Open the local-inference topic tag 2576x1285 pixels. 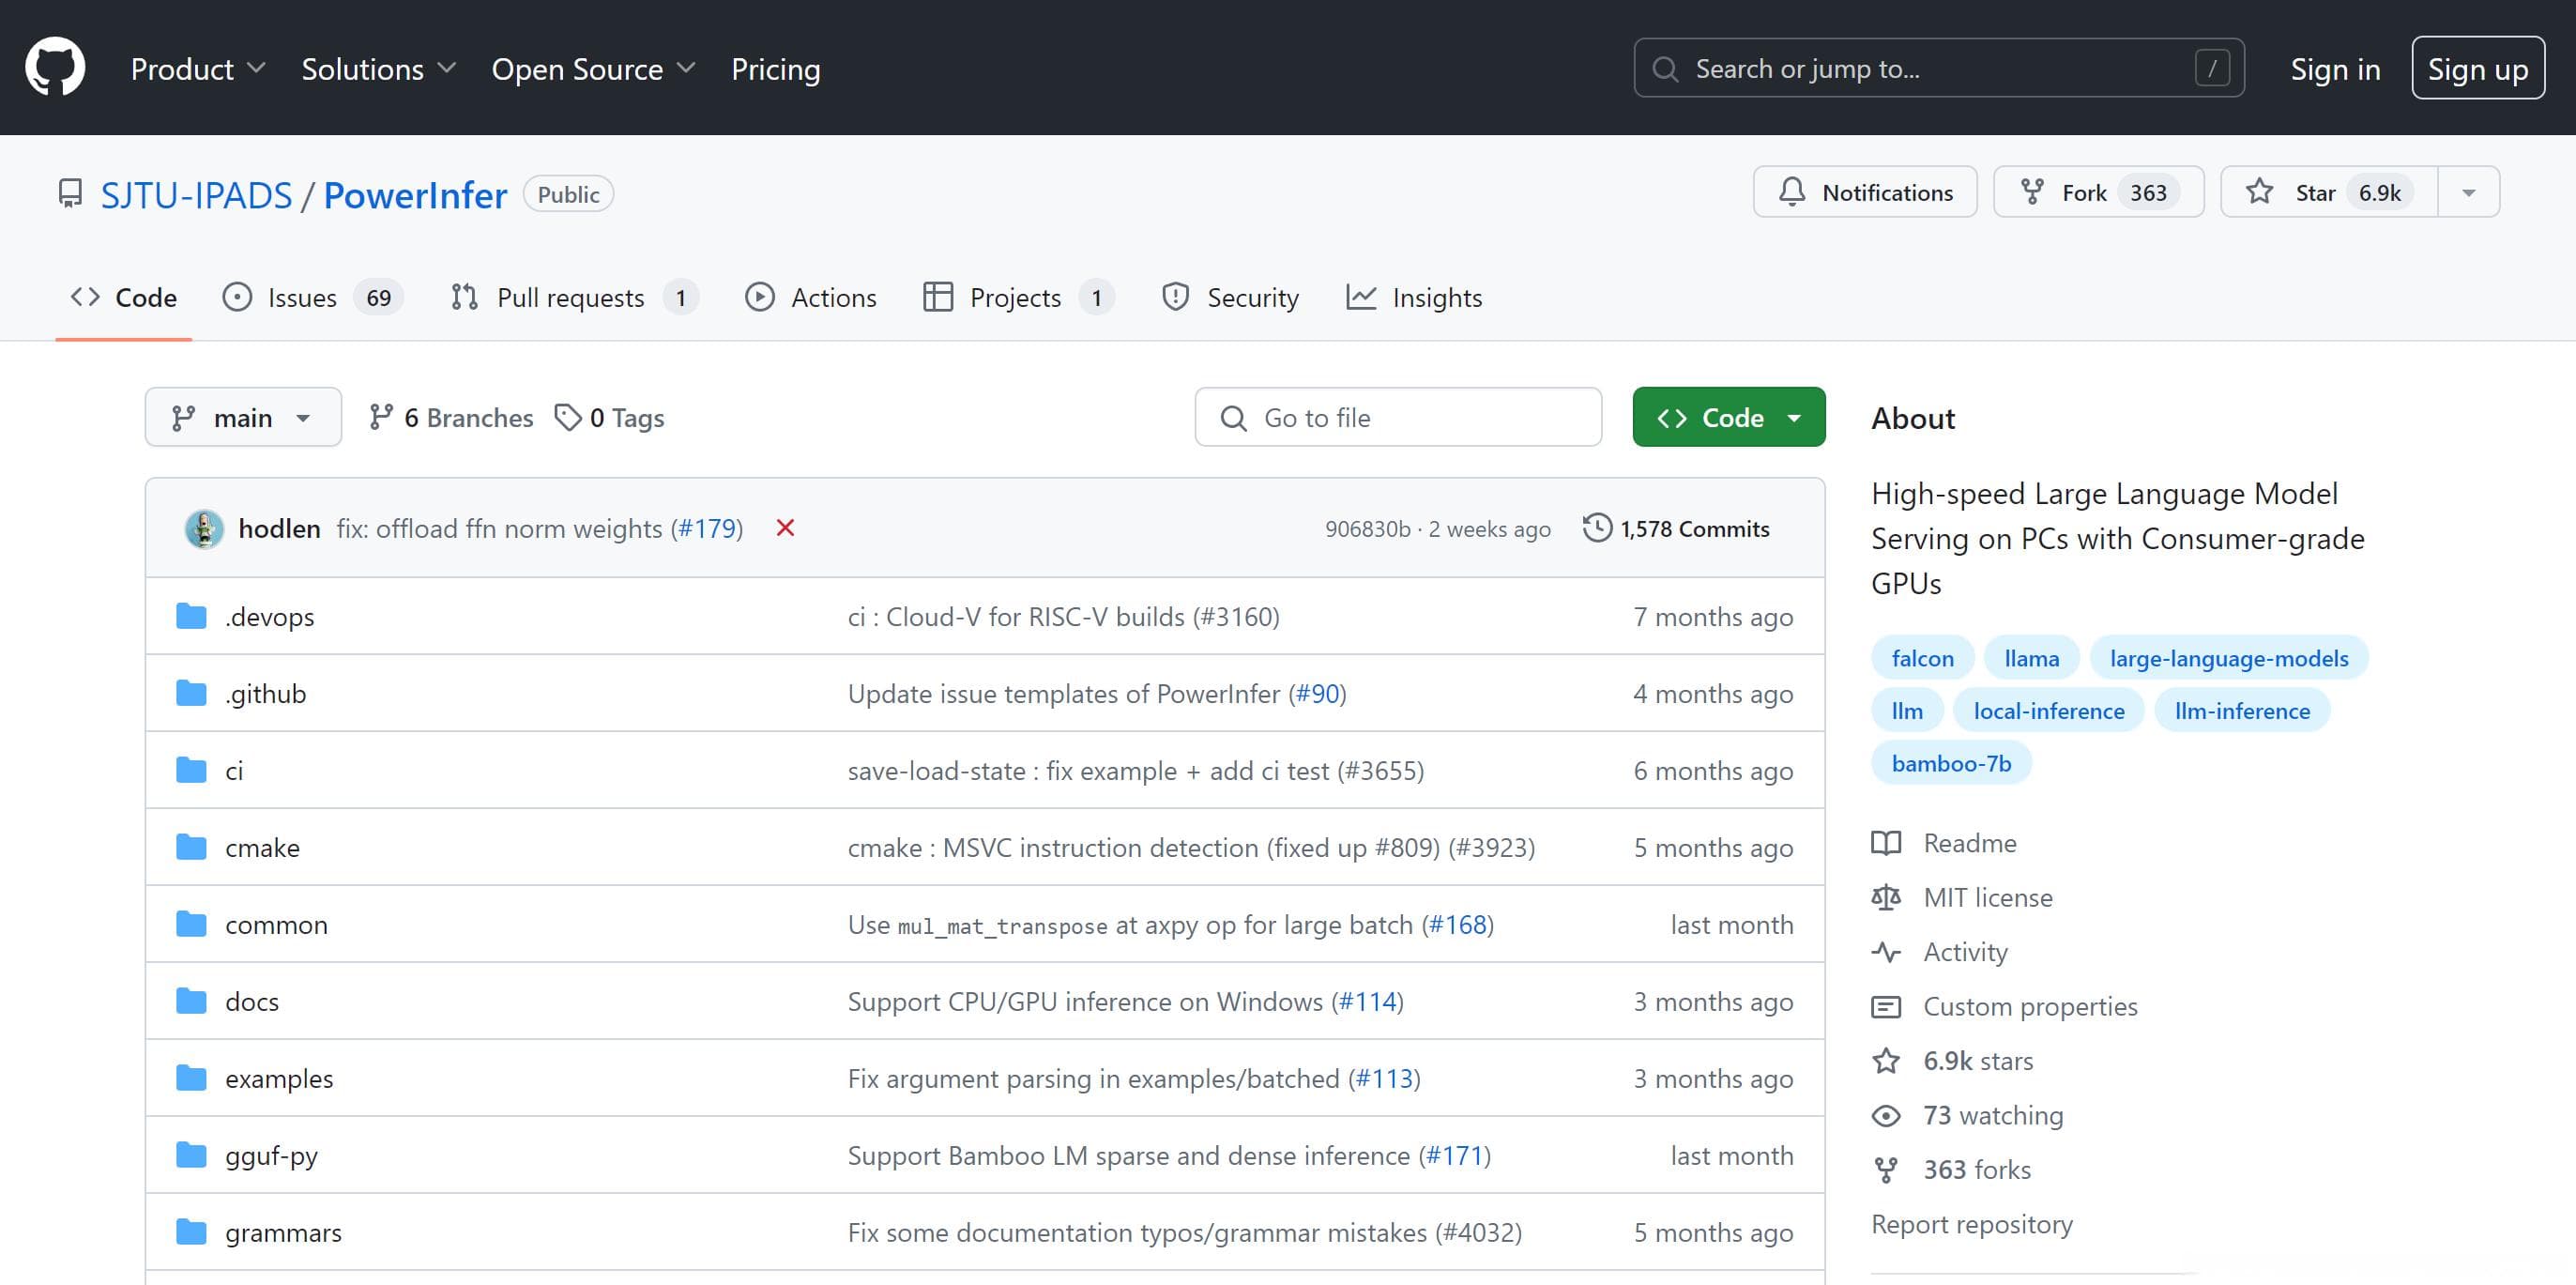pos(2048,710)
